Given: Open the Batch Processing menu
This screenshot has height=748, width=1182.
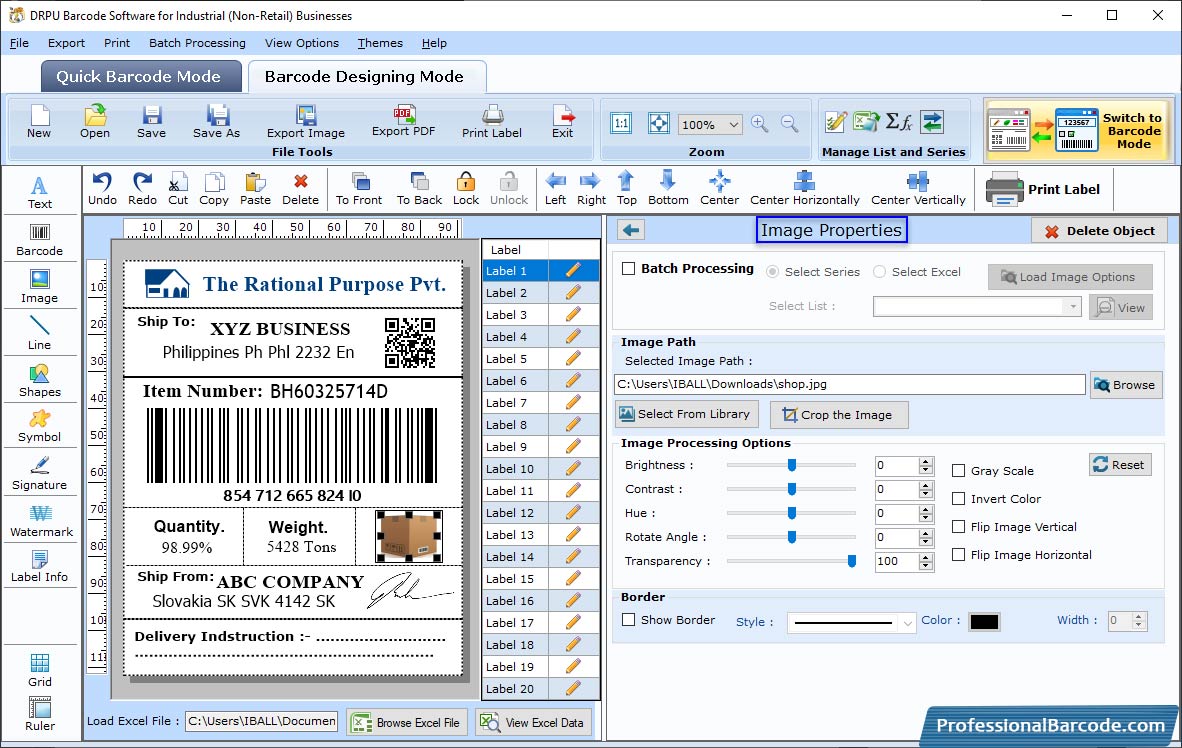Looking at the screenshot, I should click(198, 43).
